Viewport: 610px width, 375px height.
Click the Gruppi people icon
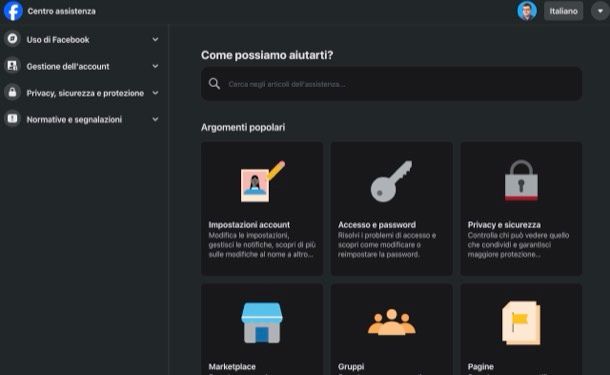392,322
